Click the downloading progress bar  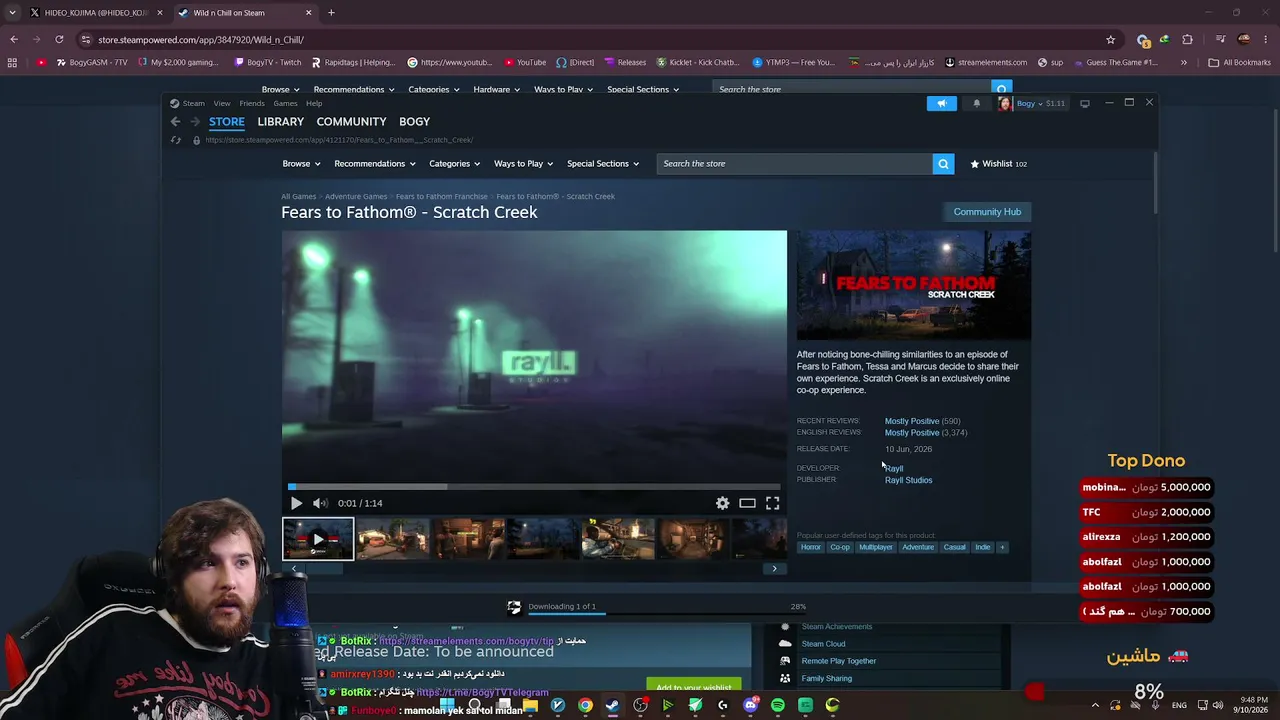tap(667, 614)
